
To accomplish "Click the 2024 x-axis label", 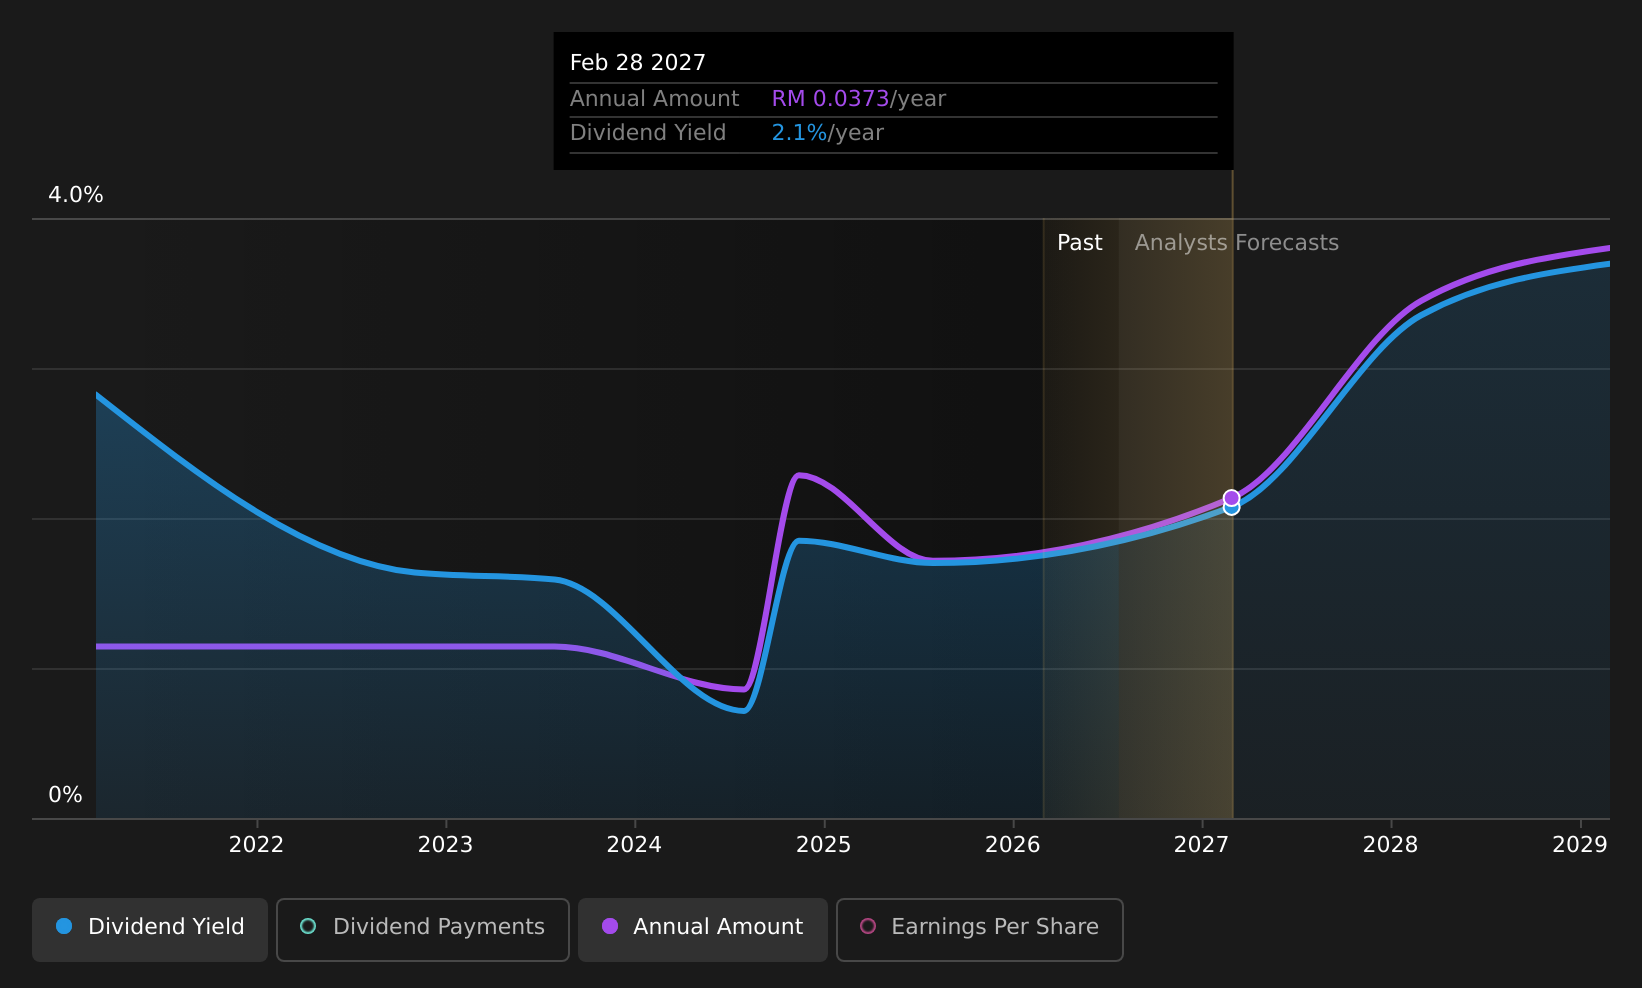I will pos(634,845).
